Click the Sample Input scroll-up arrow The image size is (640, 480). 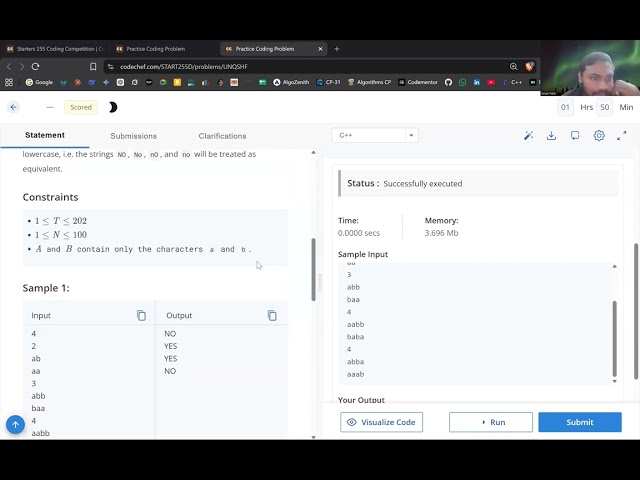[x=615, y=267]
